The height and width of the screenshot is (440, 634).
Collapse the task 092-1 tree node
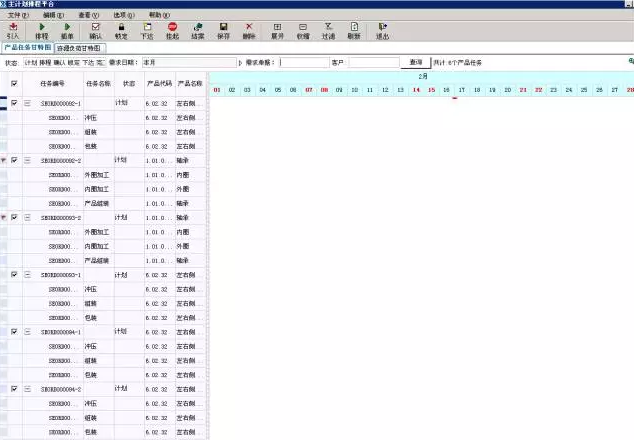pos(27,104)
